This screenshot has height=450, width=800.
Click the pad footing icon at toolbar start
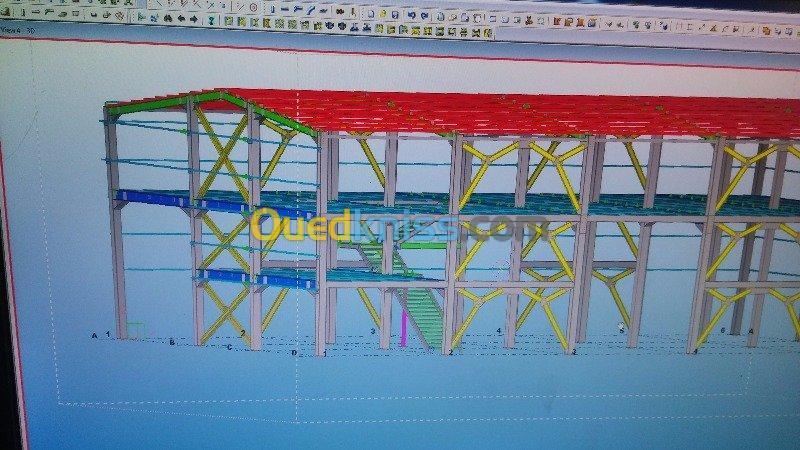[x=6, y=11]
